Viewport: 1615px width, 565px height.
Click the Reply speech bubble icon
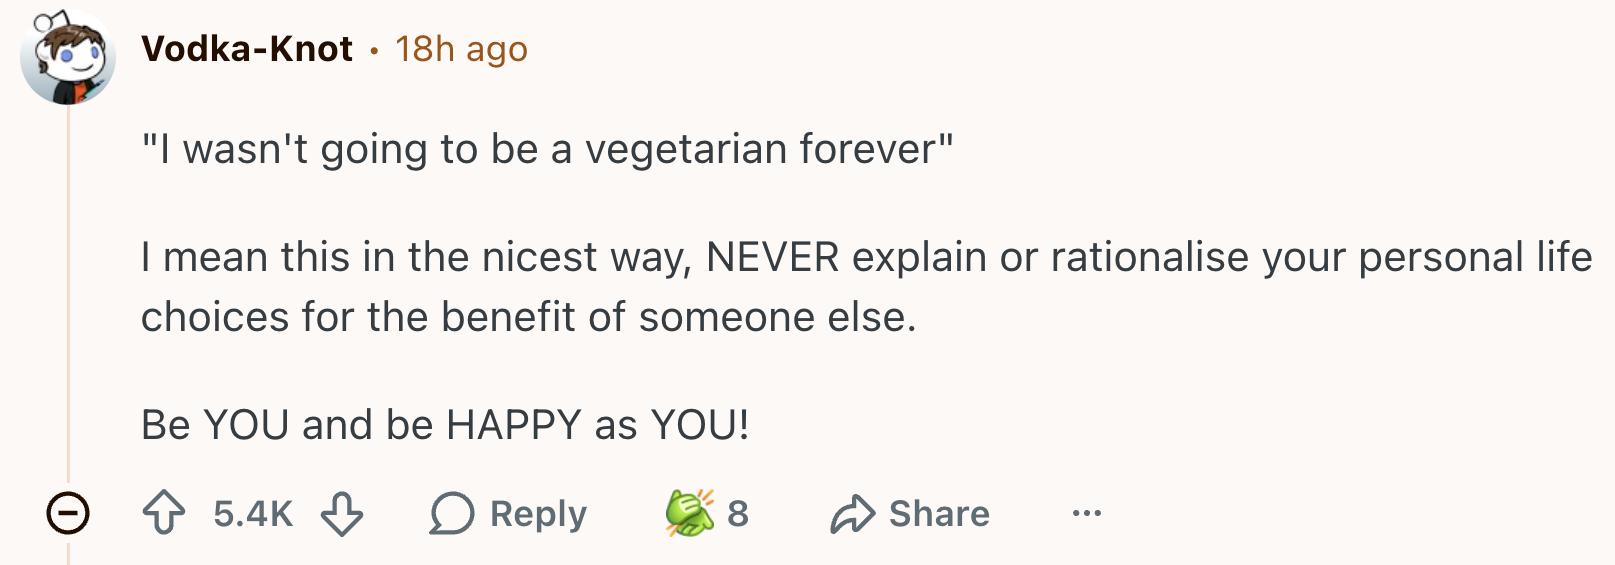[x=451, y=513]
